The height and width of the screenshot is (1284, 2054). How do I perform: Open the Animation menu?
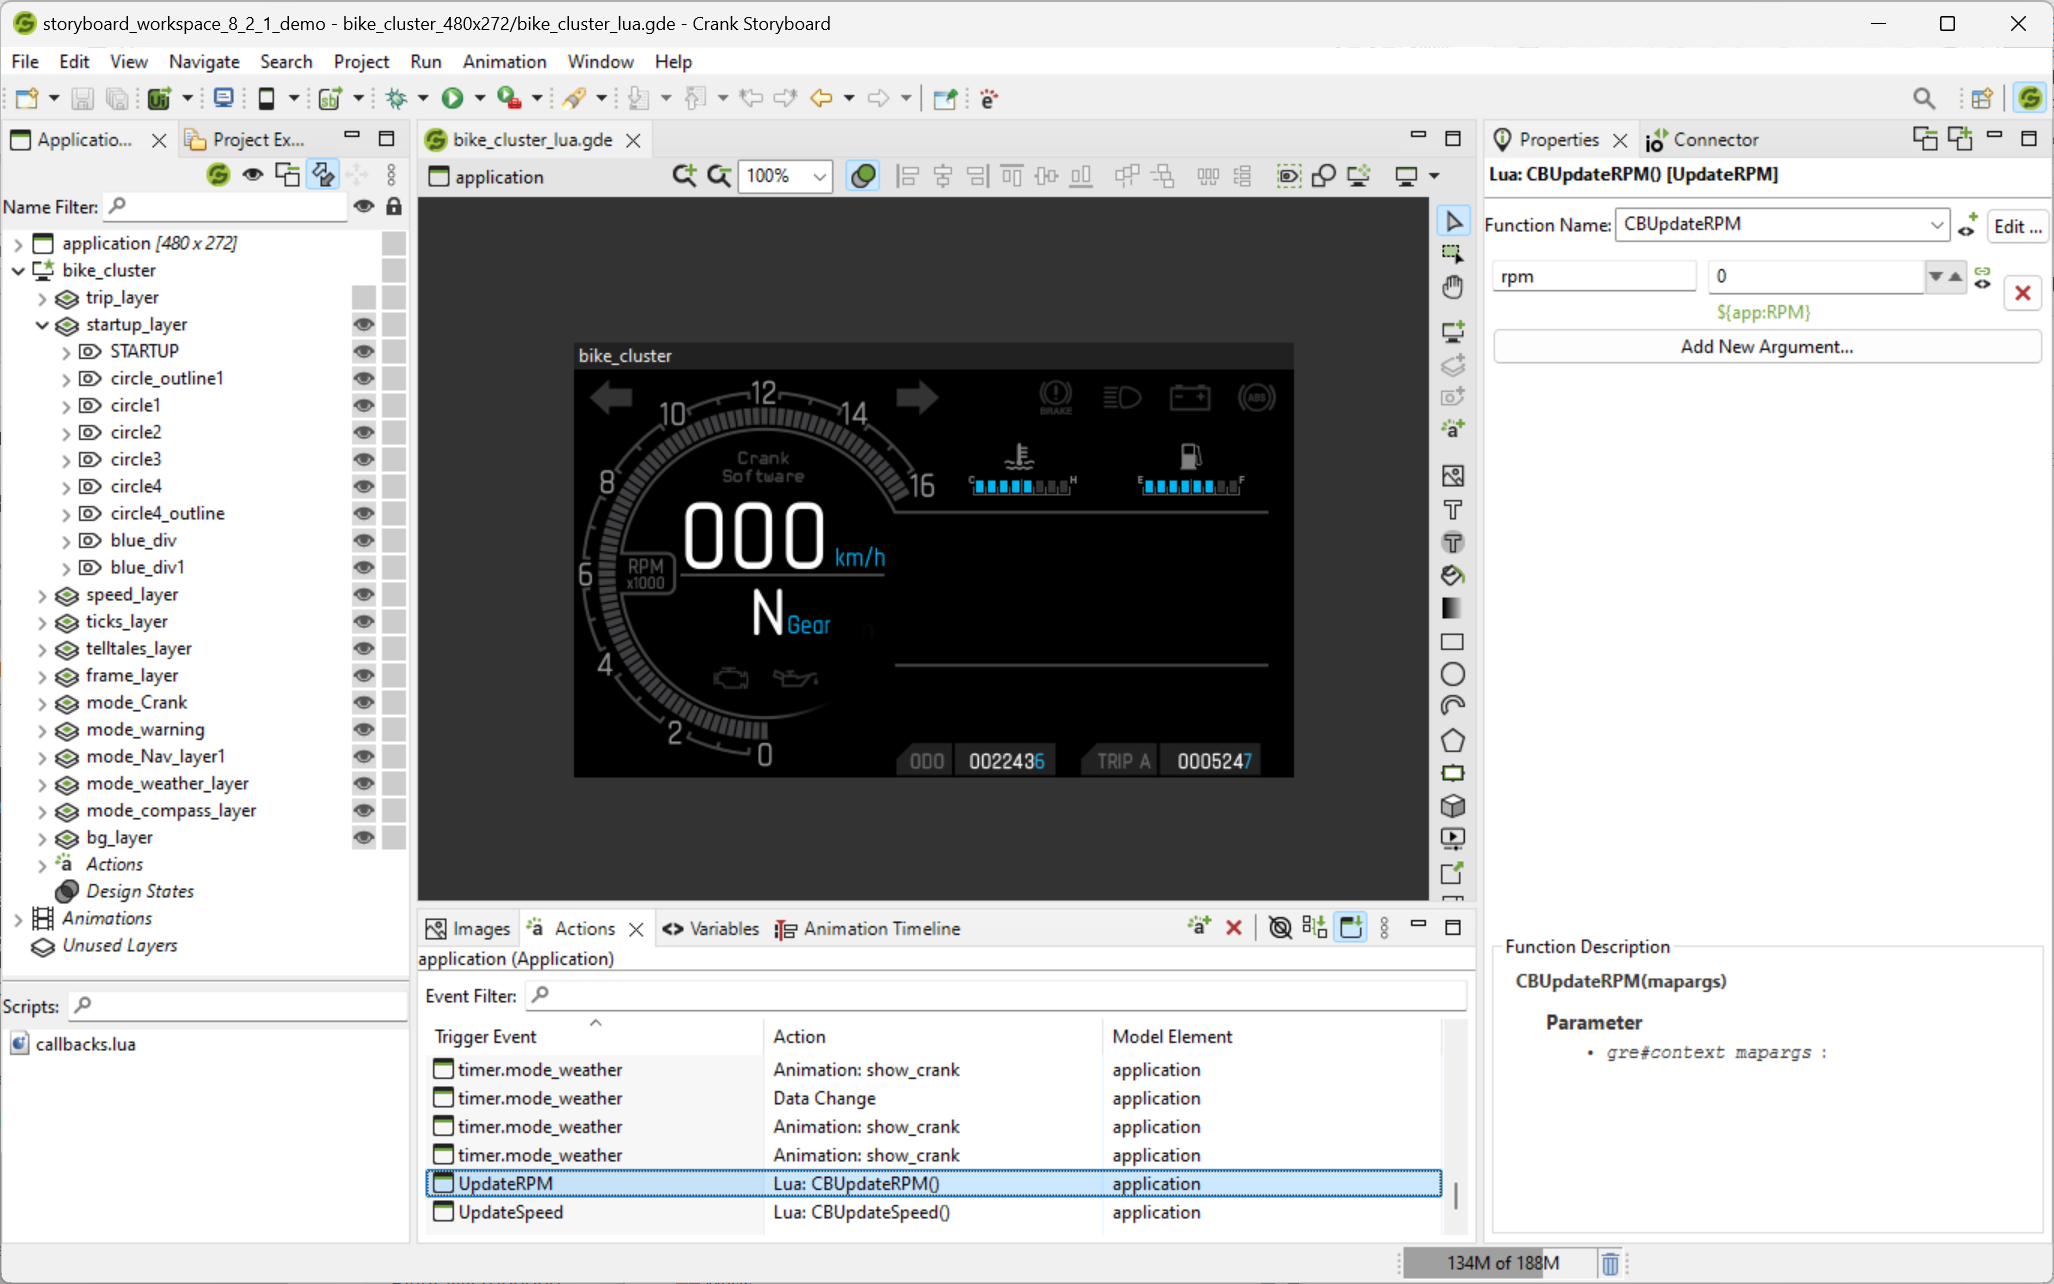504,61
